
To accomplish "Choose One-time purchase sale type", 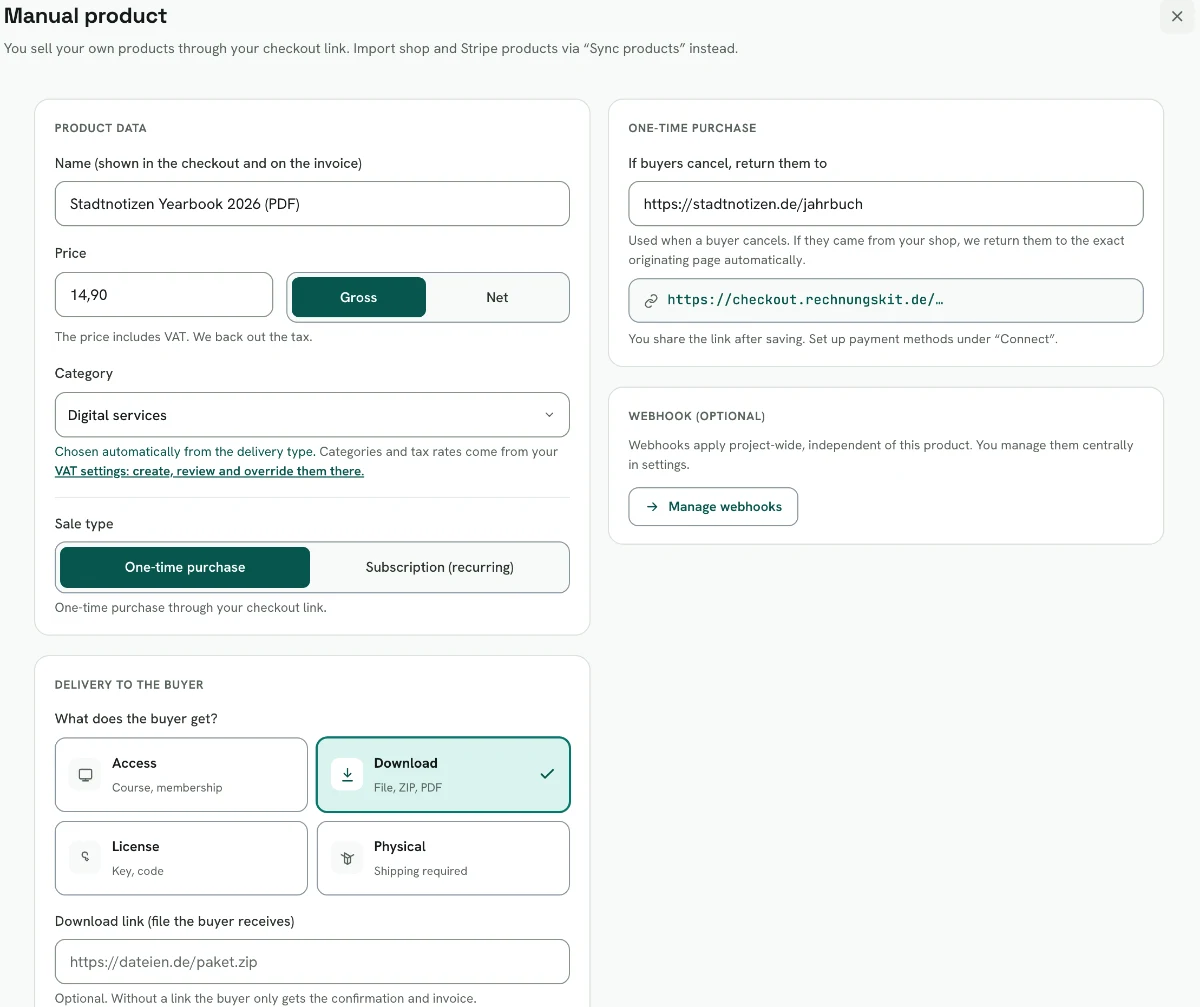I will (185, 567).
